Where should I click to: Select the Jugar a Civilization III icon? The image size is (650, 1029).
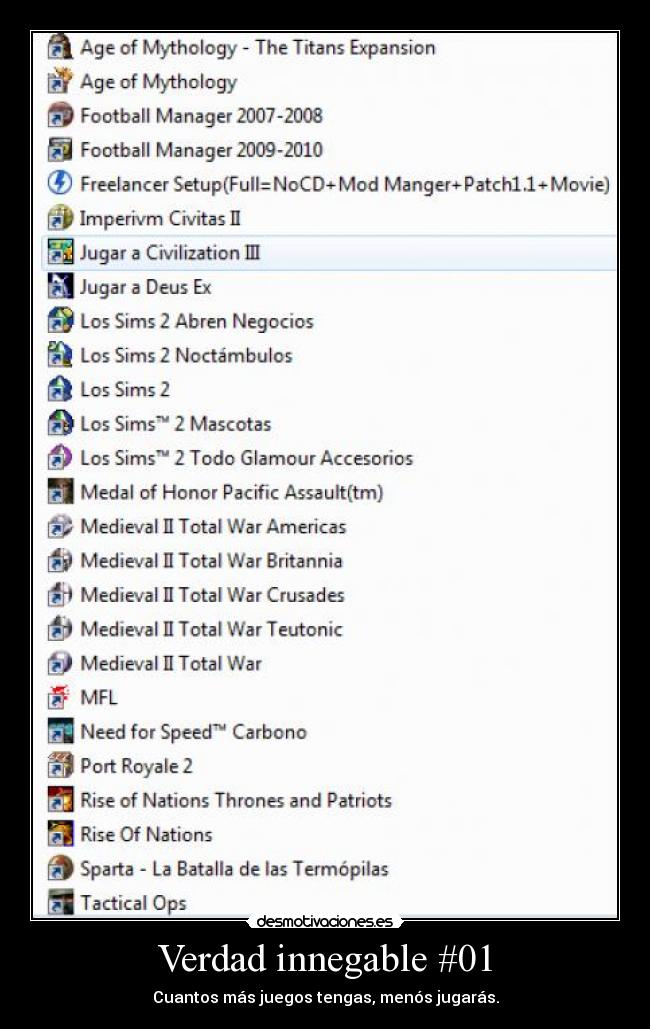60,252
